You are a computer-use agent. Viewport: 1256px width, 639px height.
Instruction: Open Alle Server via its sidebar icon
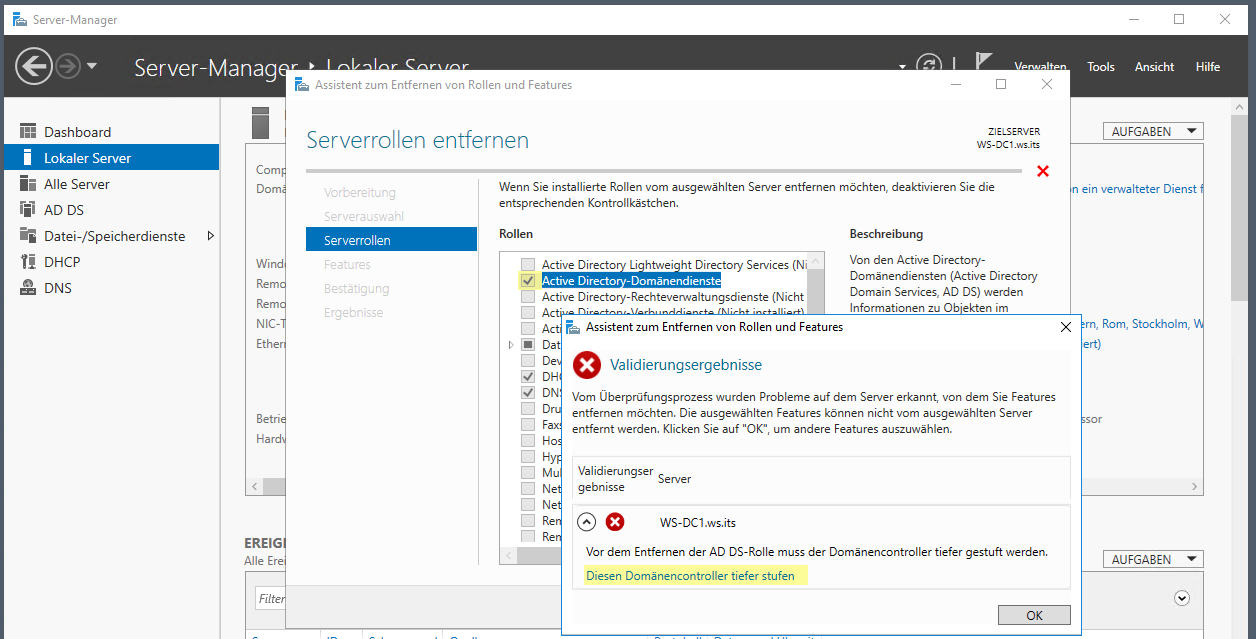coord(27,184)
